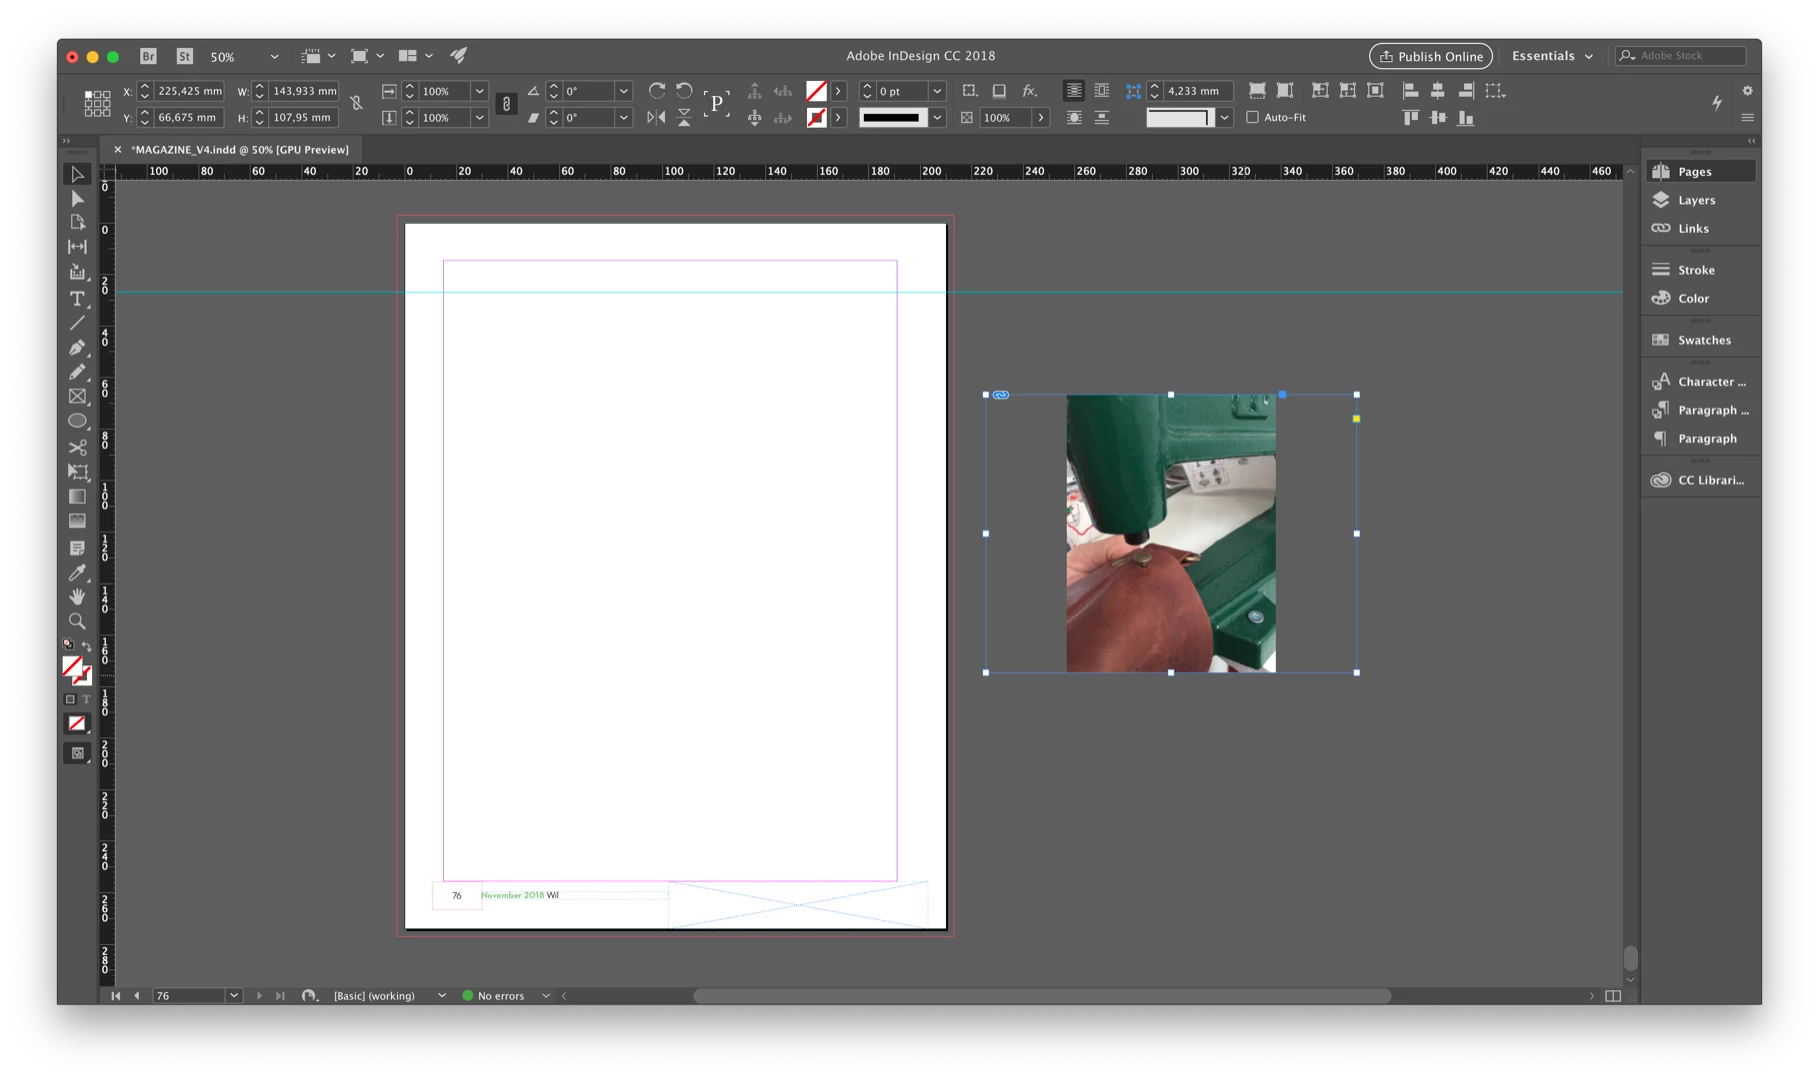Pick the Scissors tool
The image size is (1819, 1080).
pos(77,447)
